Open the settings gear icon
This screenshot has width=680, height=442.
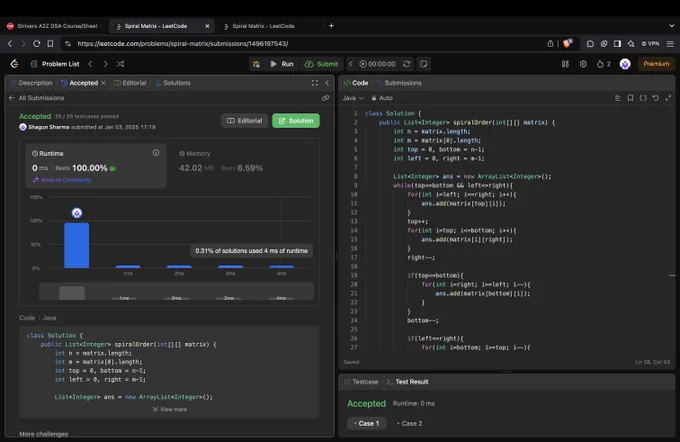click(583, 64)
